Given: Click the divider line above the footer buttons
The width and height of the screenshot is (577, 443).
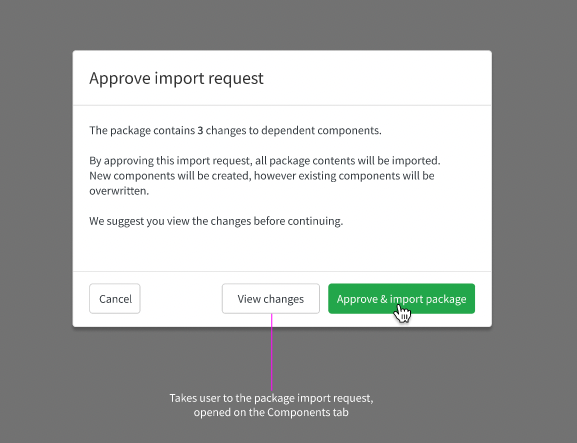Looking at the screenshot, I should (282, 272).
